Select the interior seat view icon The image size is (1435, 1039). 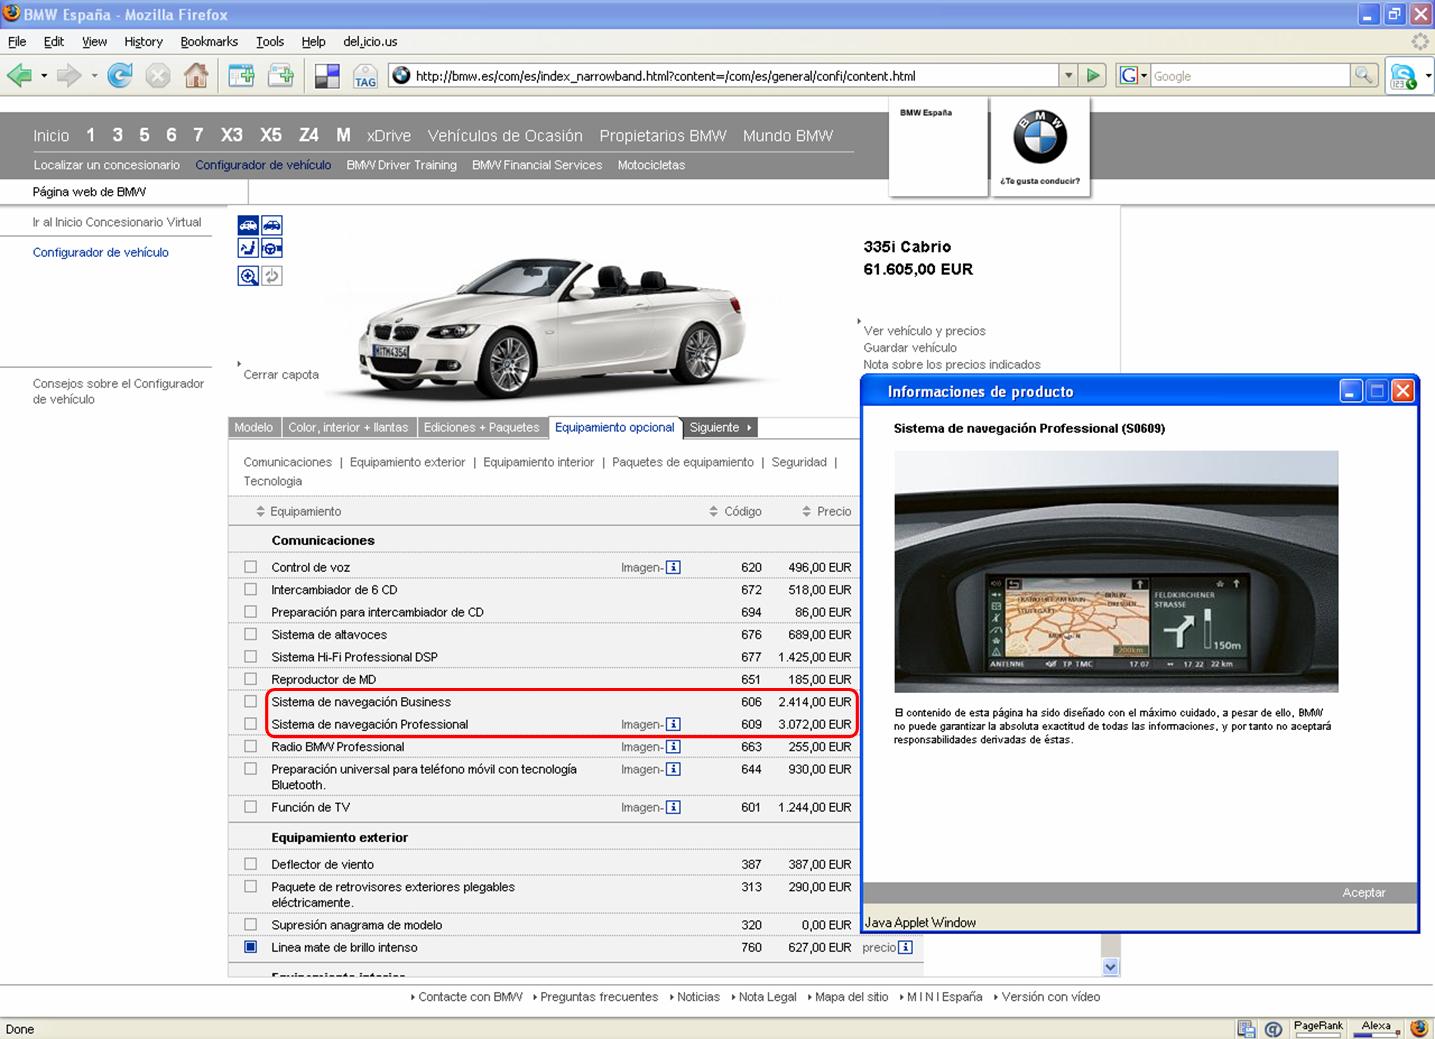pyautogui.click(x=248, y=248)
